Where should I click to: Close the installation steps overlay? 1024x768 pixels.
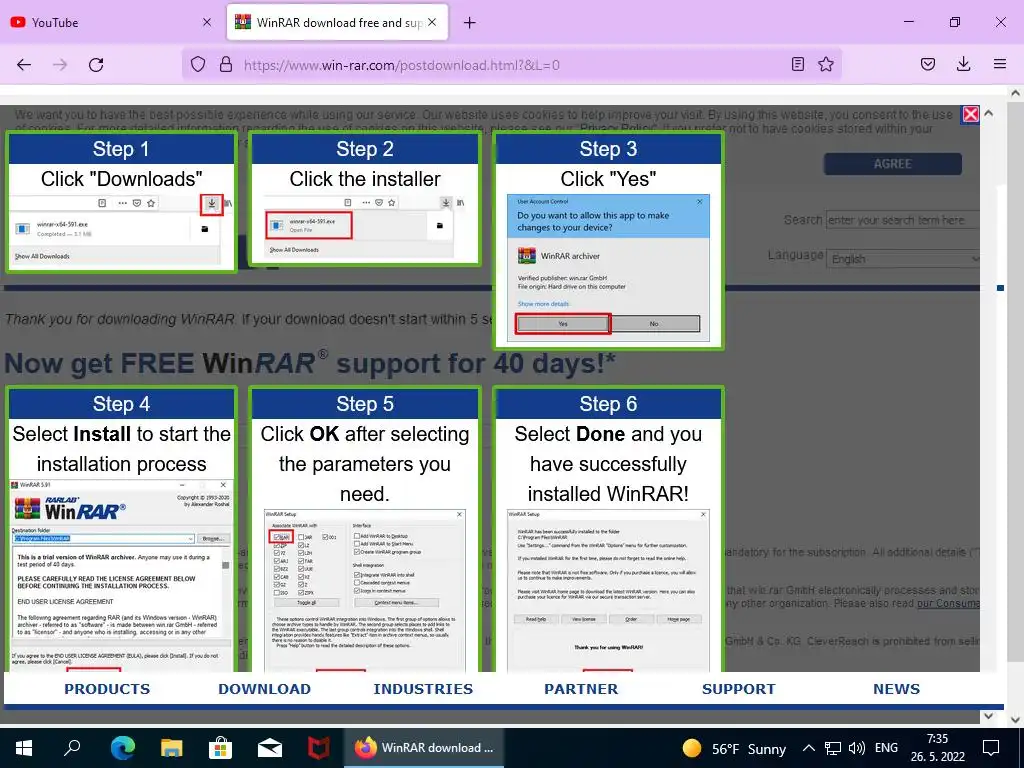[x=971, y=114]
